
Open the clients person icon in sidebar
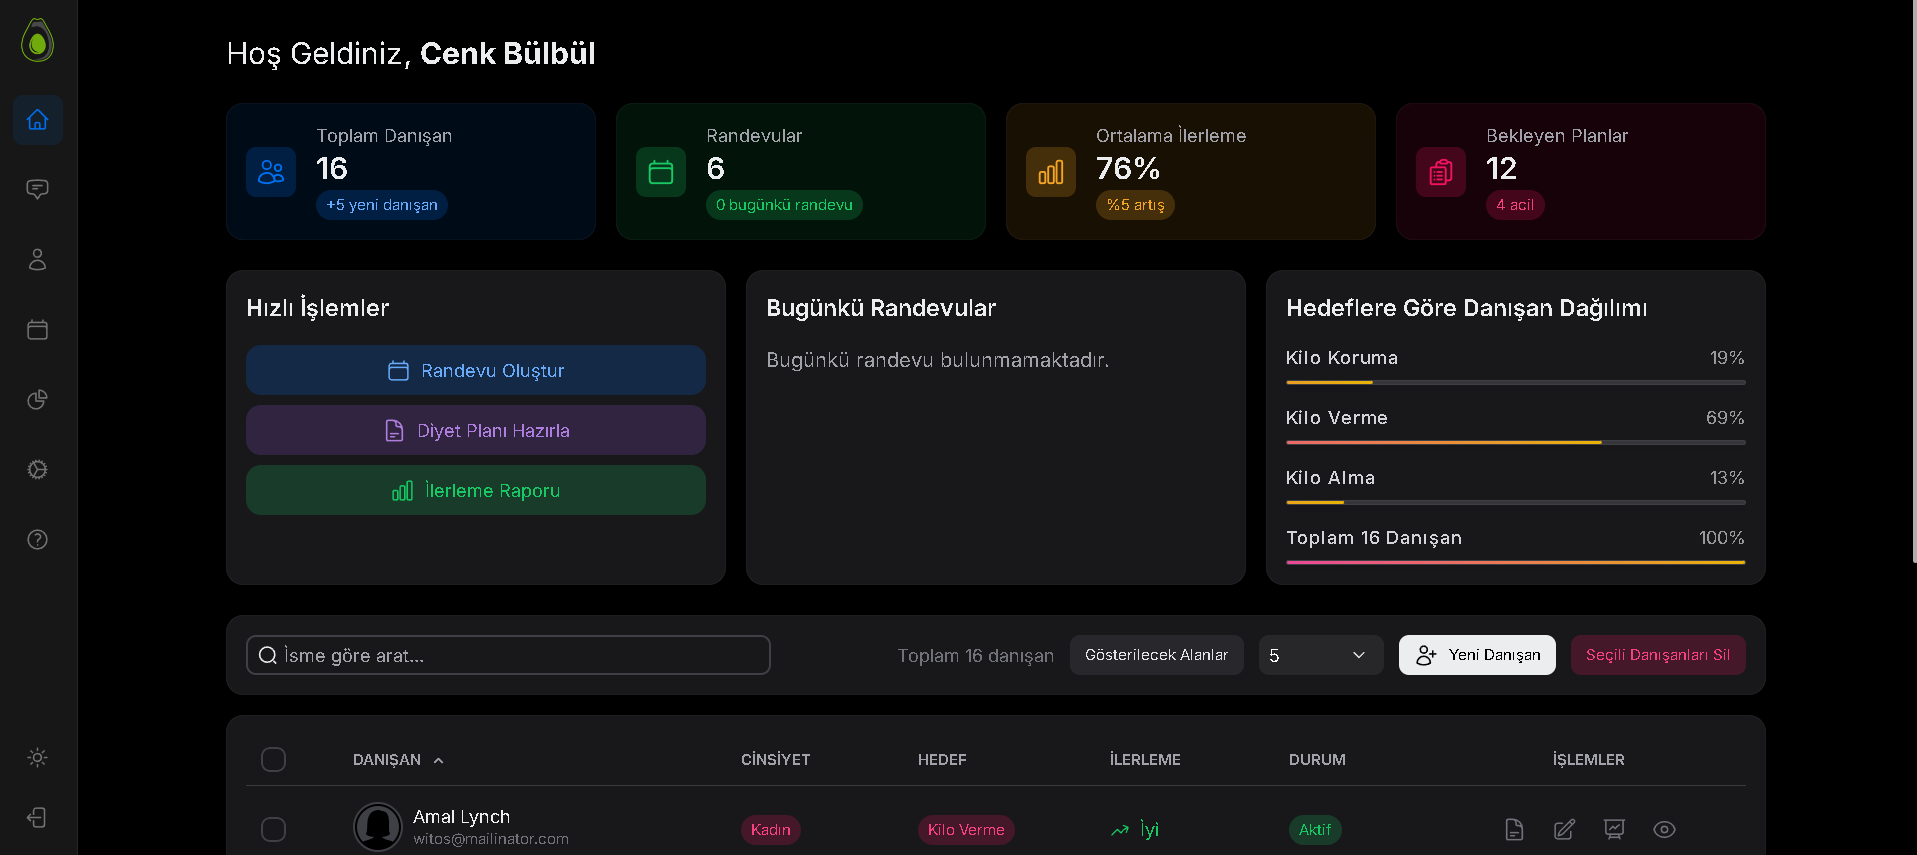[38, 260]
